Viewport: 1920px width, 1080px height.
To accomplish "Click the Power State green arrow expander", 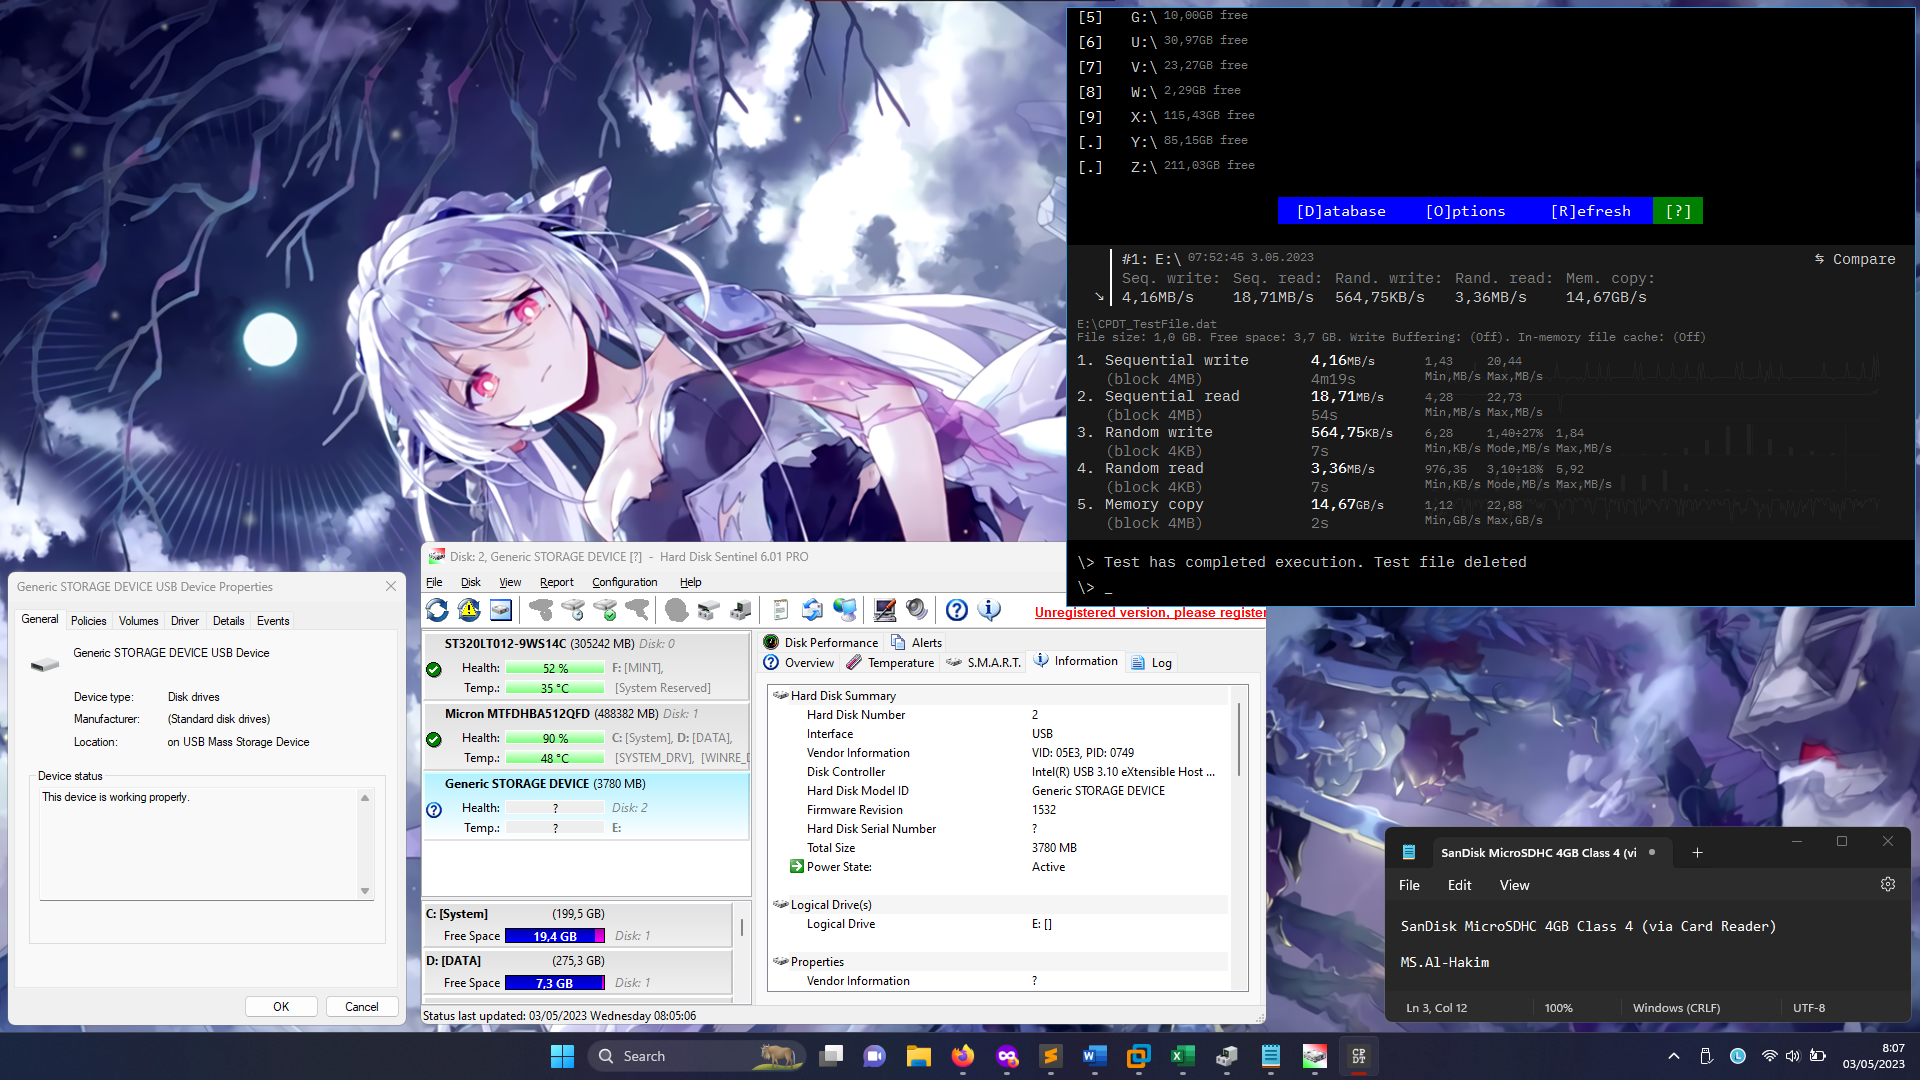I will (797, 867).
